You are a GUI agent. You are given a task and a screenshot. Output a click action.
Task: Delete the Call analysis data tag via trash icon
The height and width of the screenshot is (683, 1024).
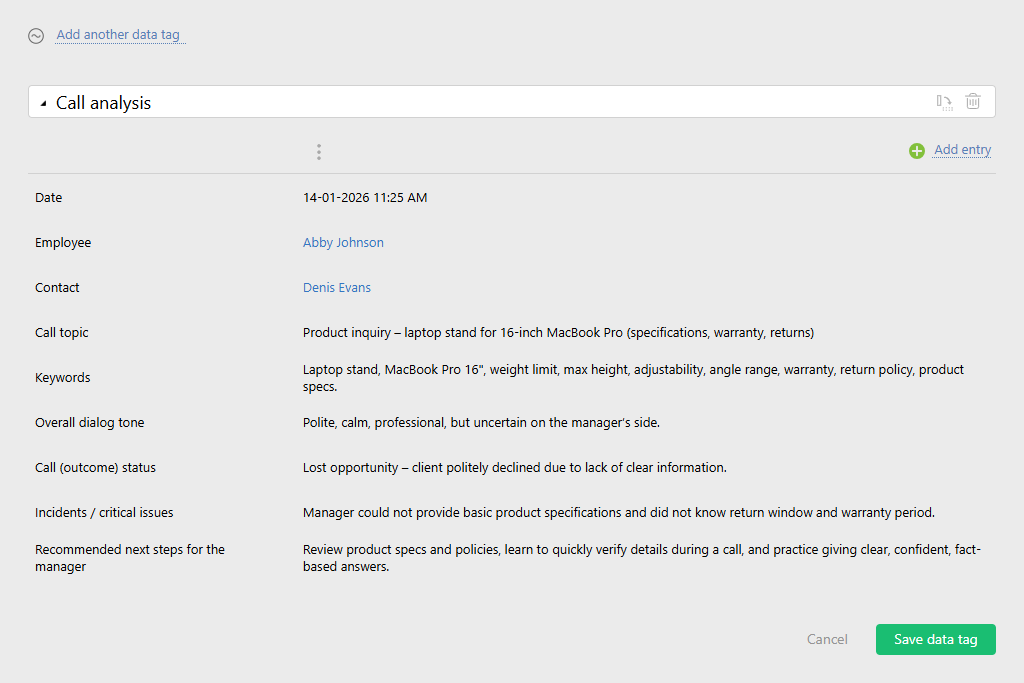coord(973,101)
